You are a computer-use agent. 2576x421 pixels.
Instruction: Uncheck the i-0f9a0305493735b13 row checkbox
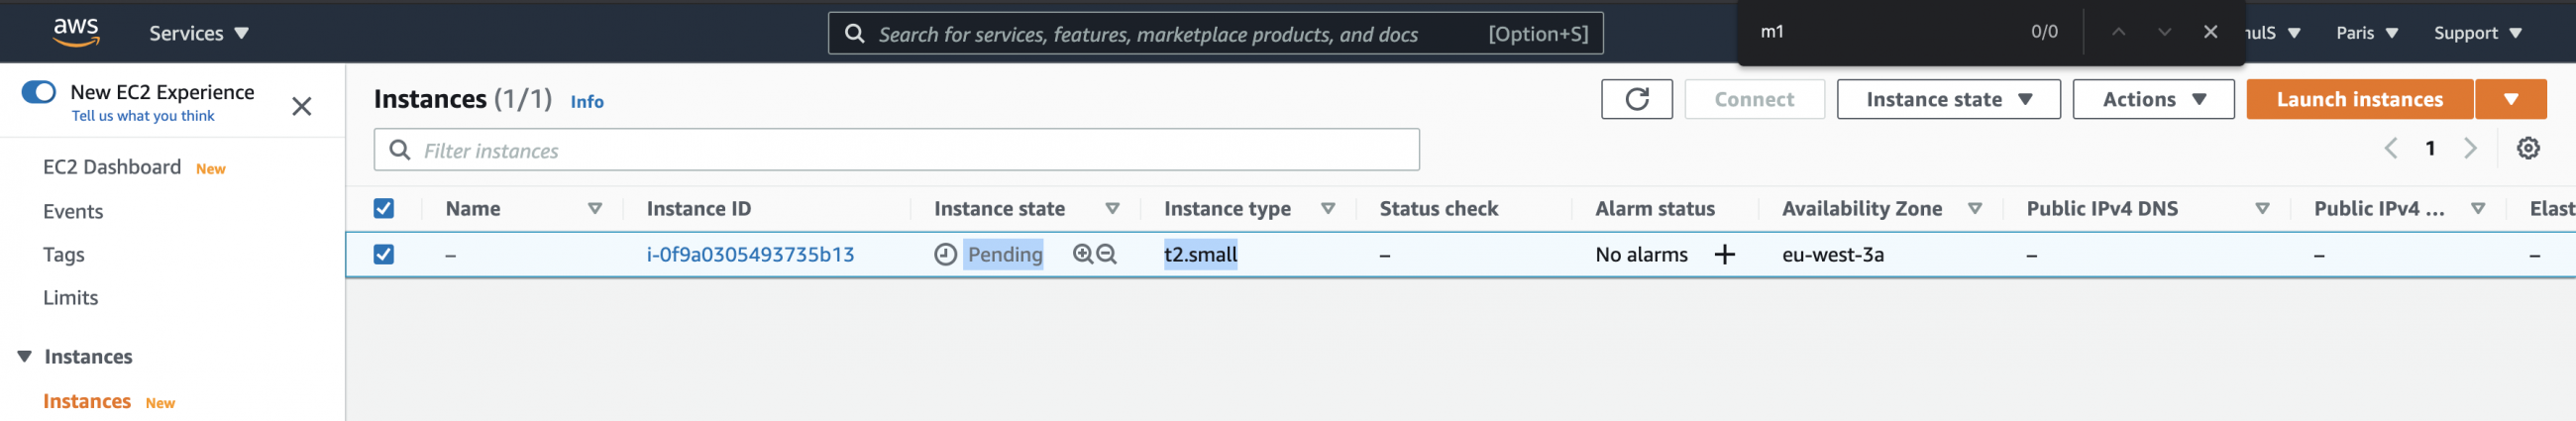tap(384, 255)
